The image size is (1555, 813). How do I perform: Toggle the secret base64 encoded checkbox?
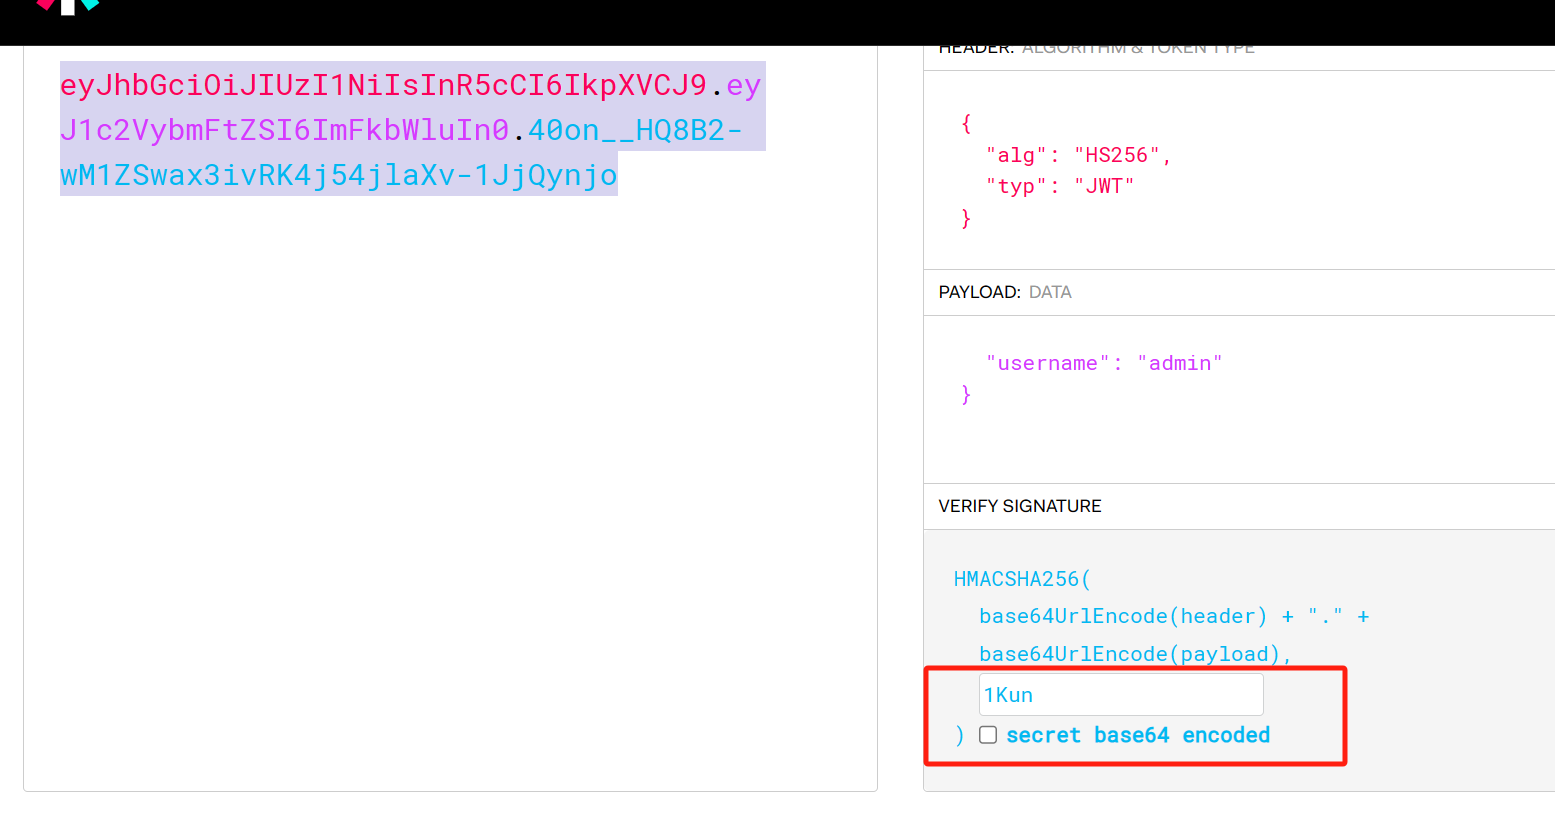(988, 735)
